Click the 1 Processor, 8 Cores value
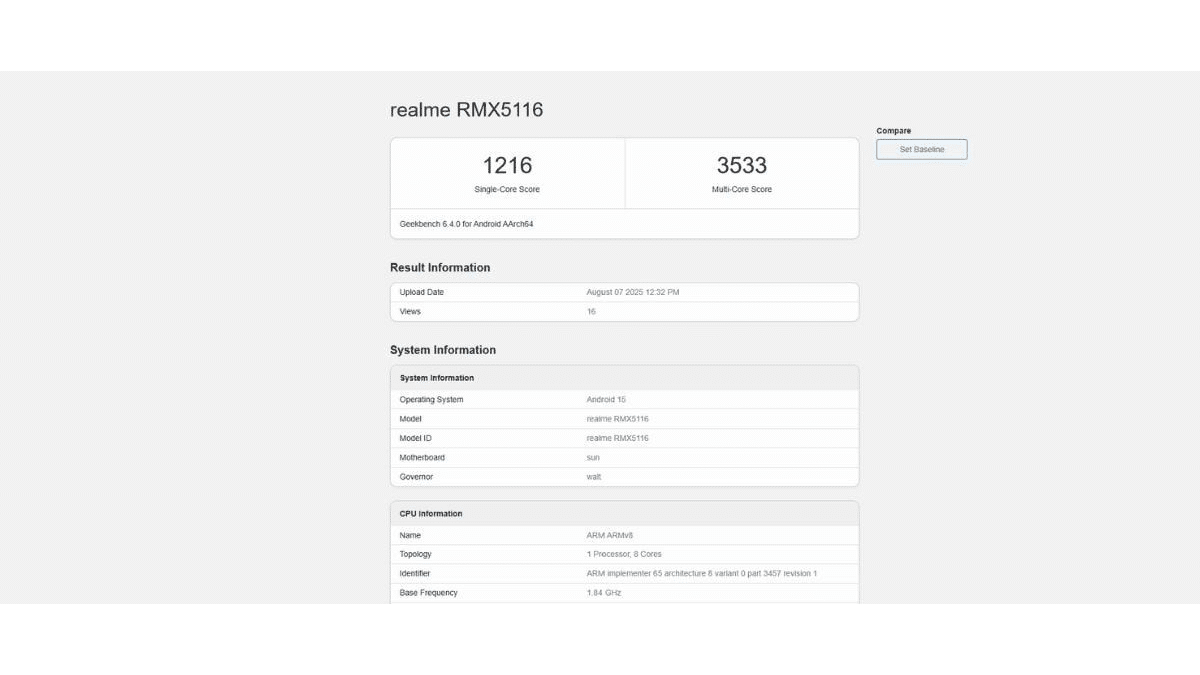The width and height of the screenshot is (1200, 675). coord(624,554)
